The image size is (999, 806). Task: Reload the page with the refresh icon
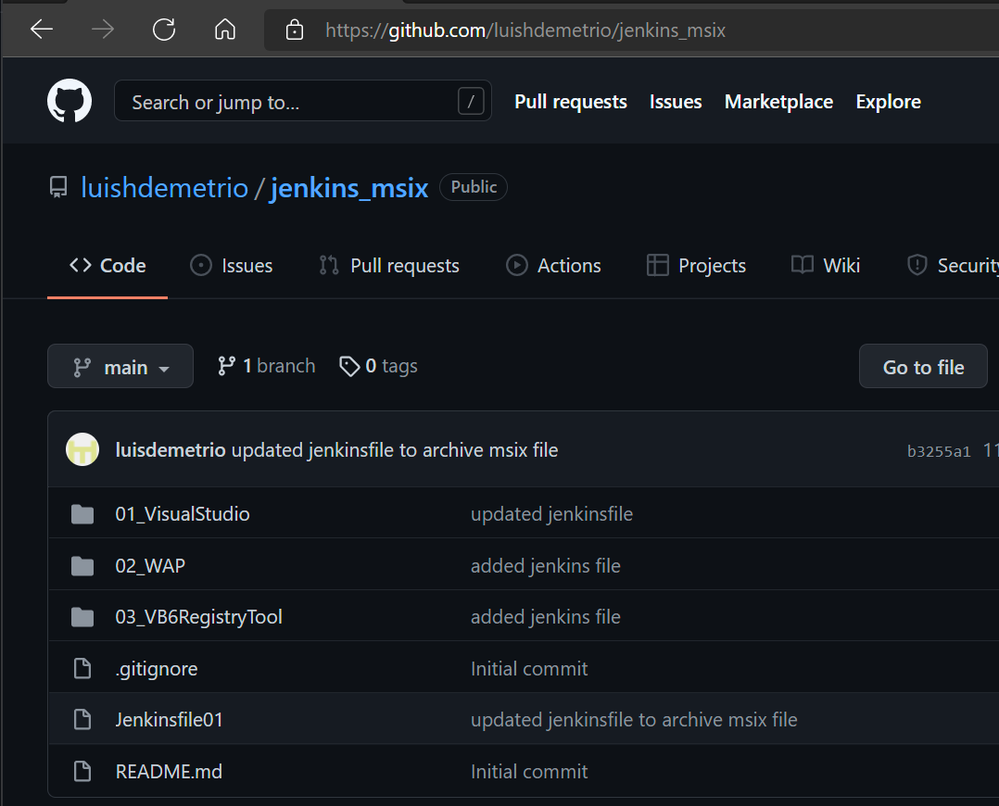pyautogui.click(x=164, y=29)
